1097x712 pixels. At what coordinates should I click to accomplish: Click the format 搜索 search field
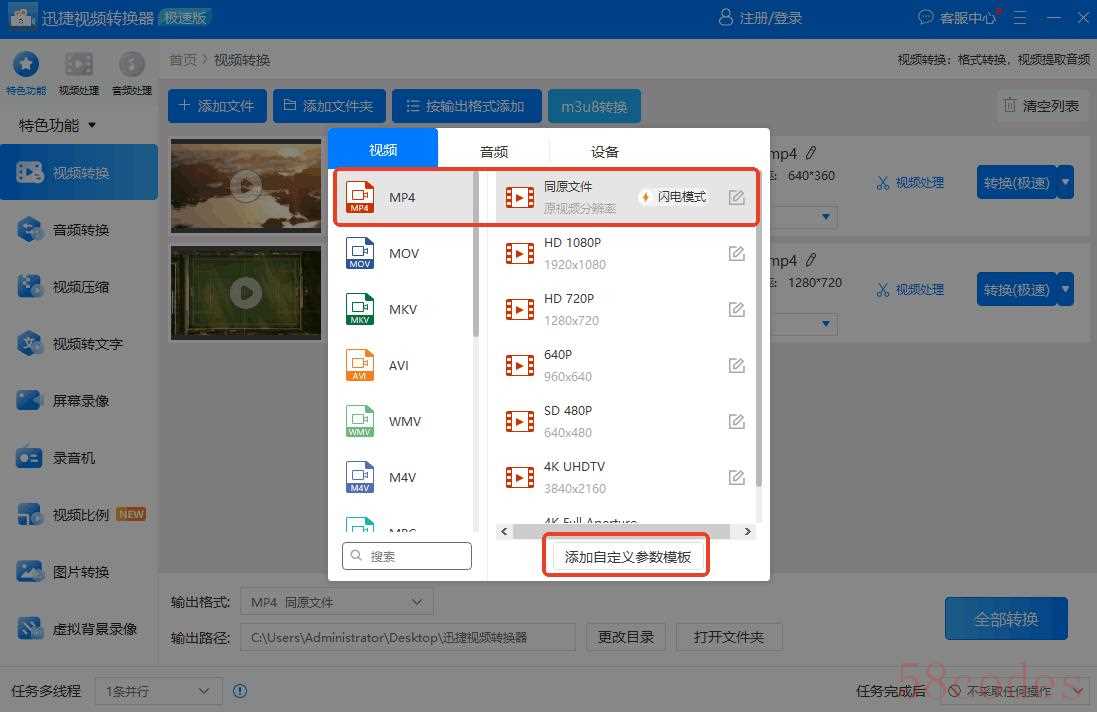pyautogui.click(x=406, y=556)
